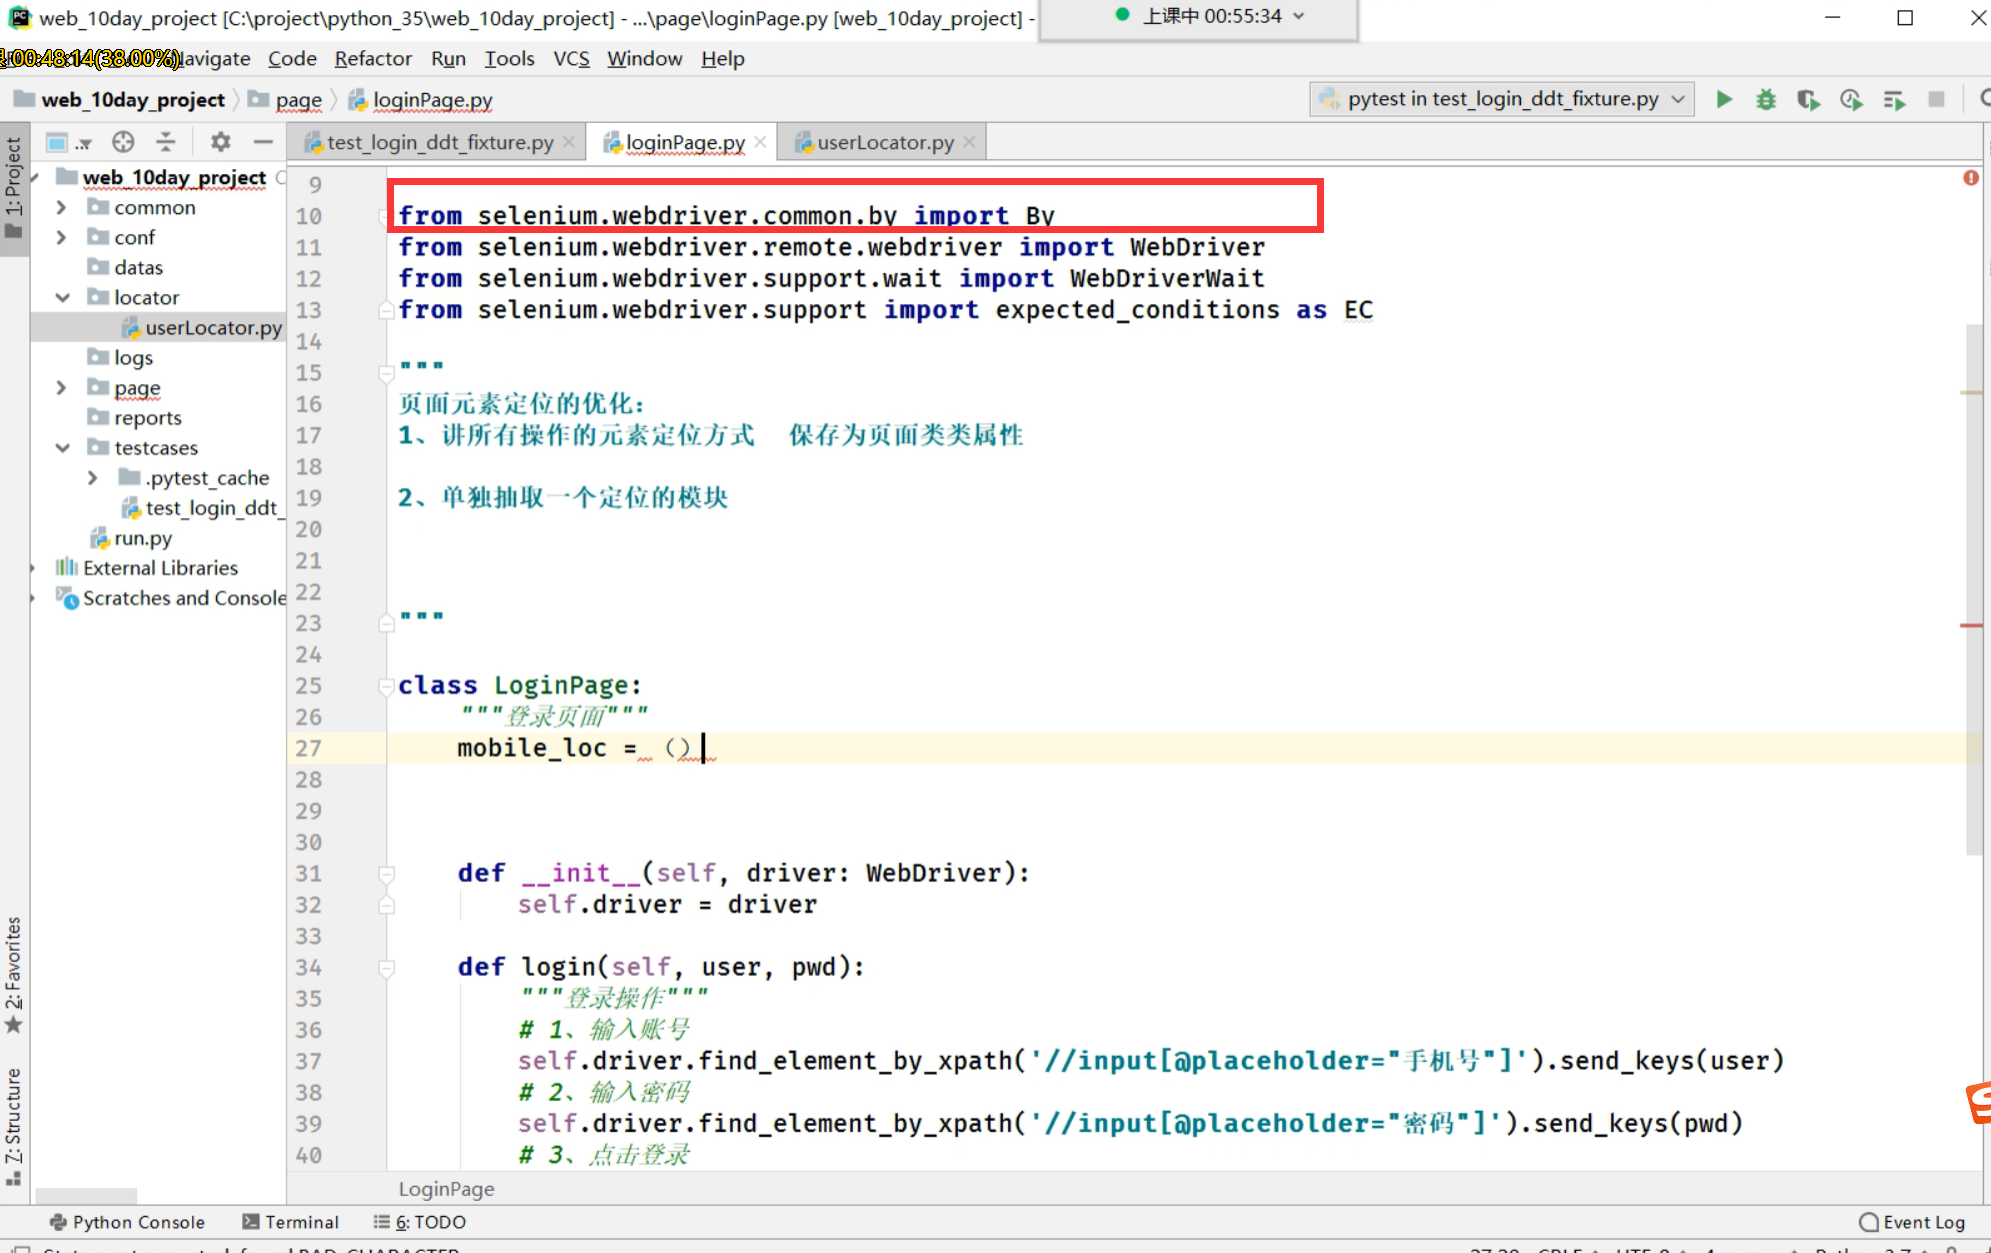Run with coverage
Viewport: 1991px width, 1253px height.
(x=1808, y=99)
